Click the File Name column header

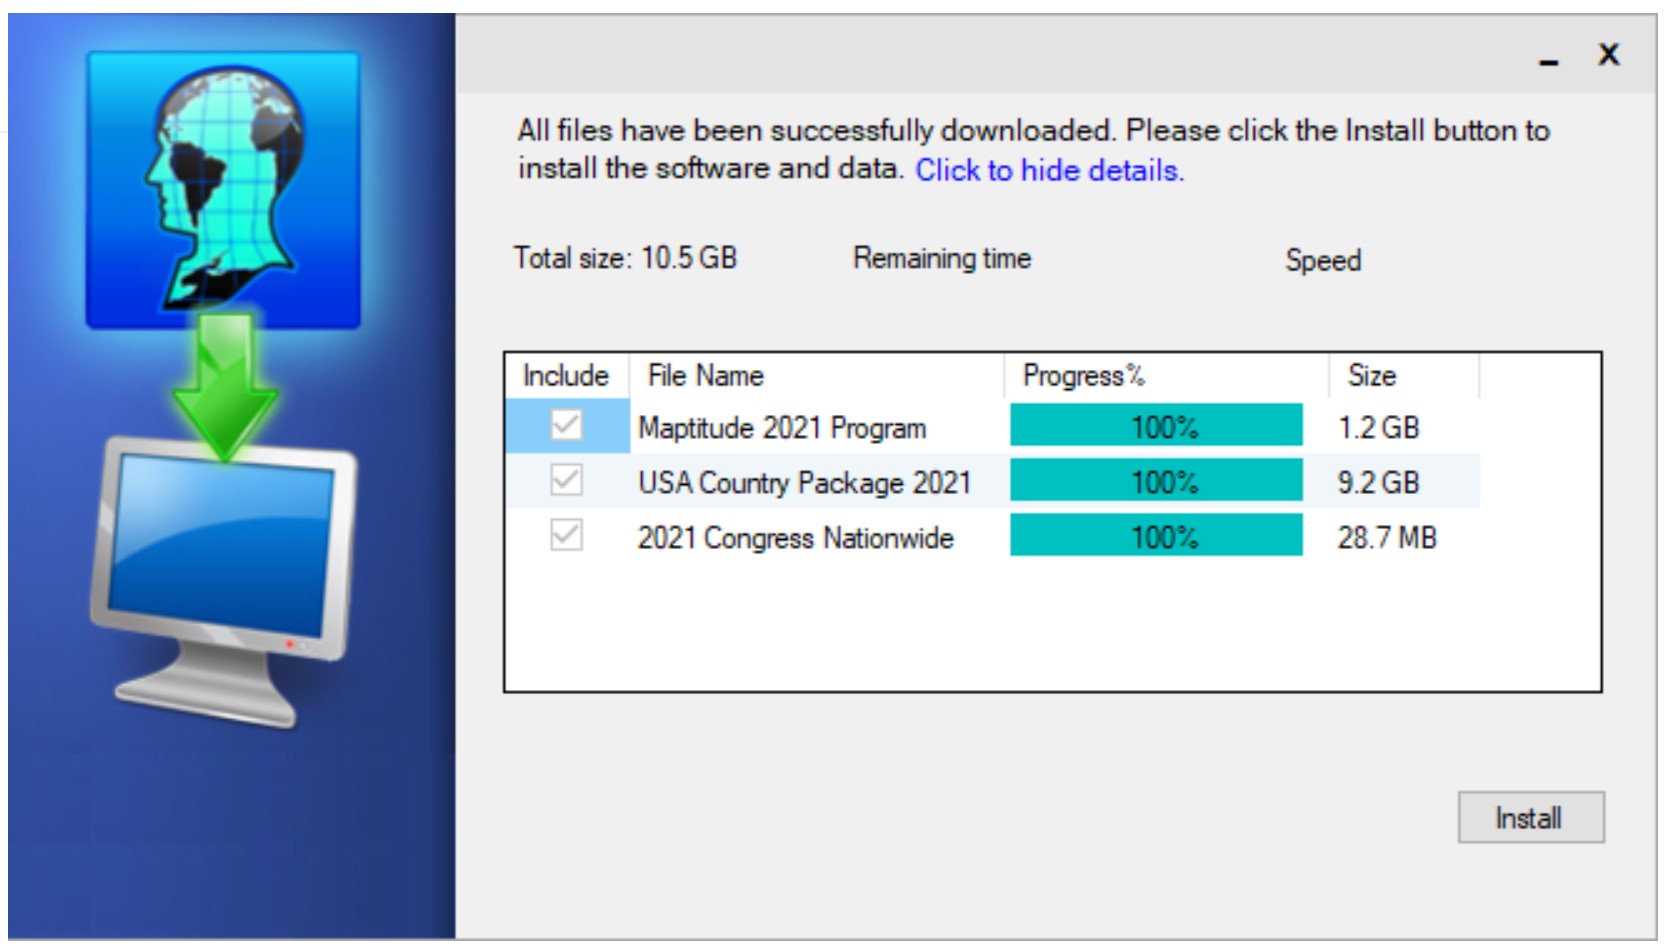click(706, 376)
